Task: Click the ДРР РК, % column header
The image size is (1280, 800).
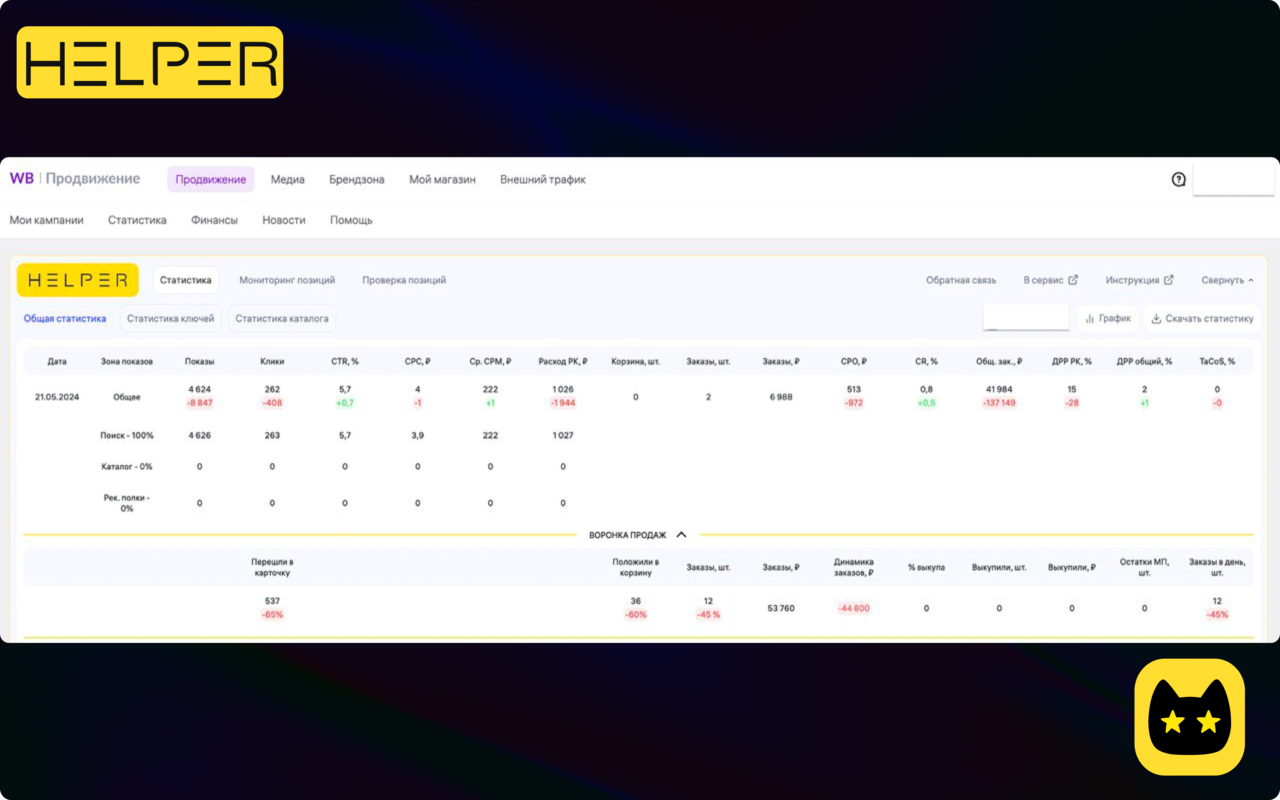Action: click(x=1072, y=361)
